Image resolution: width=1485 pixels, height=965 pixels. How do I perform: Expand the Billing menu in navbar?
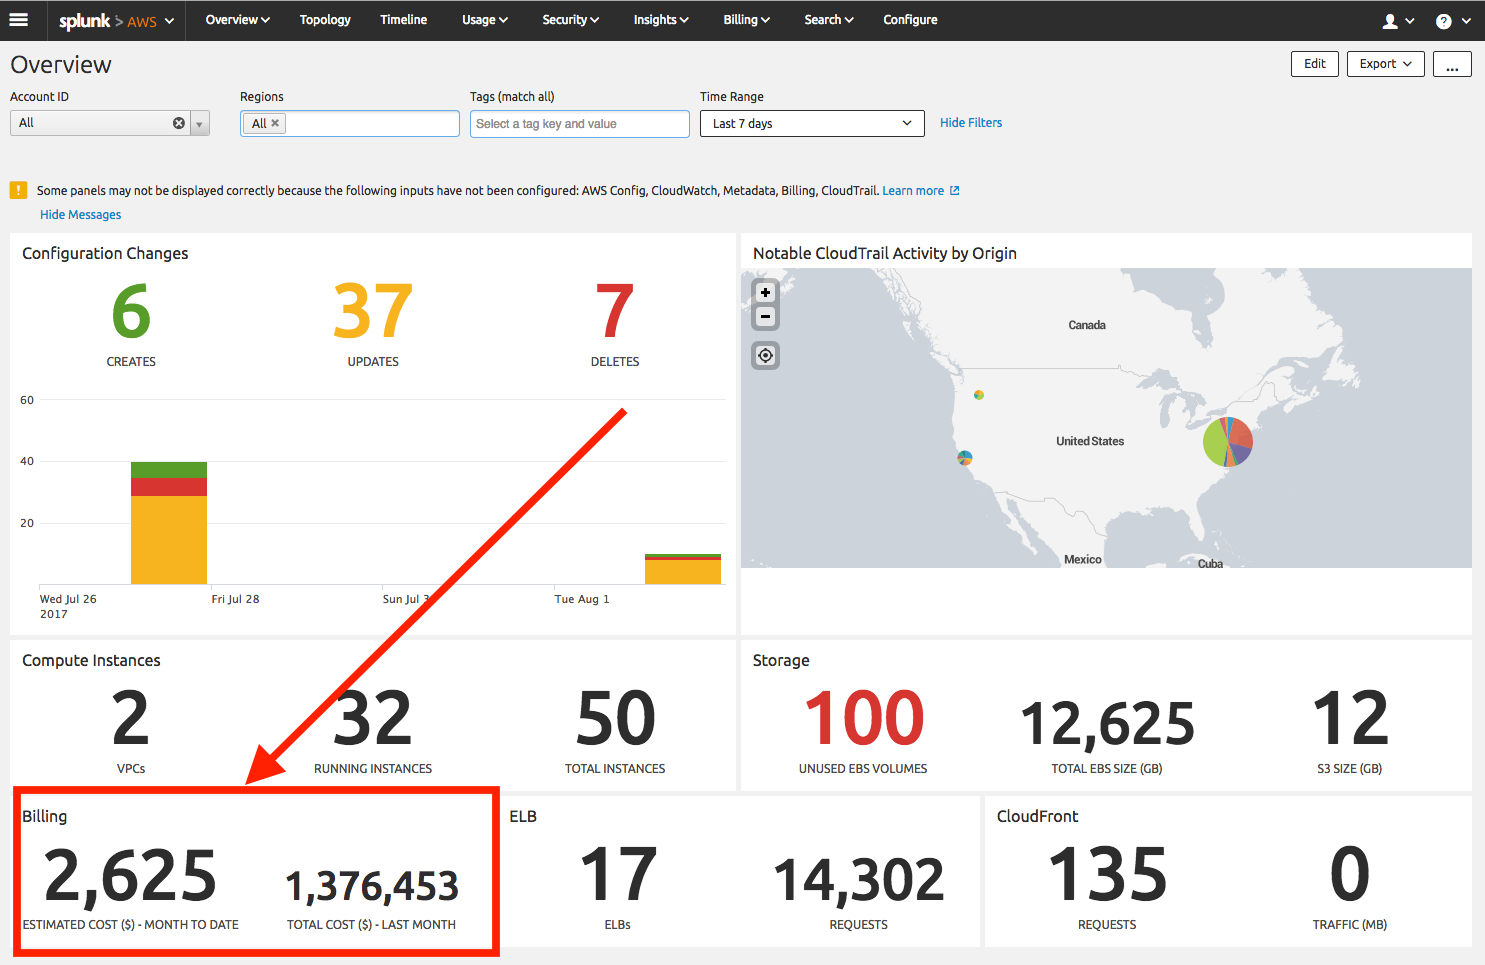pyautogui.click(x=747, y=20)
